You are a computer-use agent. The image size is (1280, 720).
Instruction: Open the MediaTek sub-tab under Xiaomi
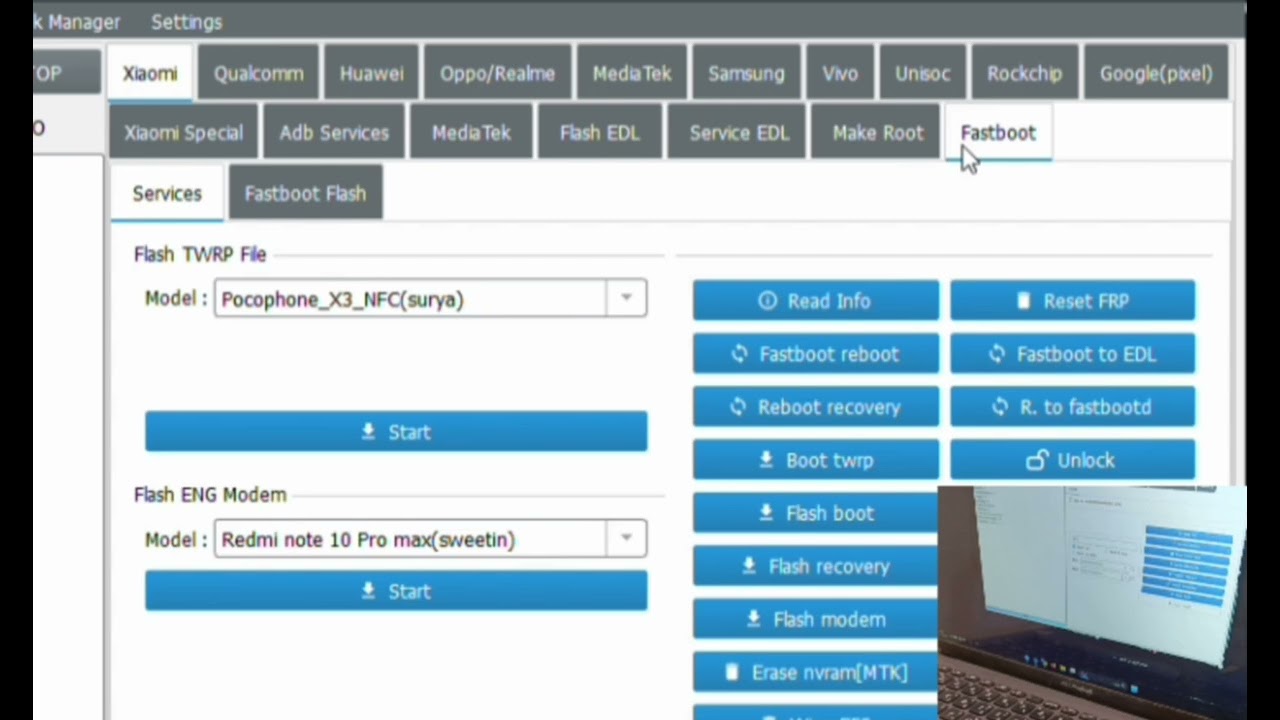(x=471, y=133)
